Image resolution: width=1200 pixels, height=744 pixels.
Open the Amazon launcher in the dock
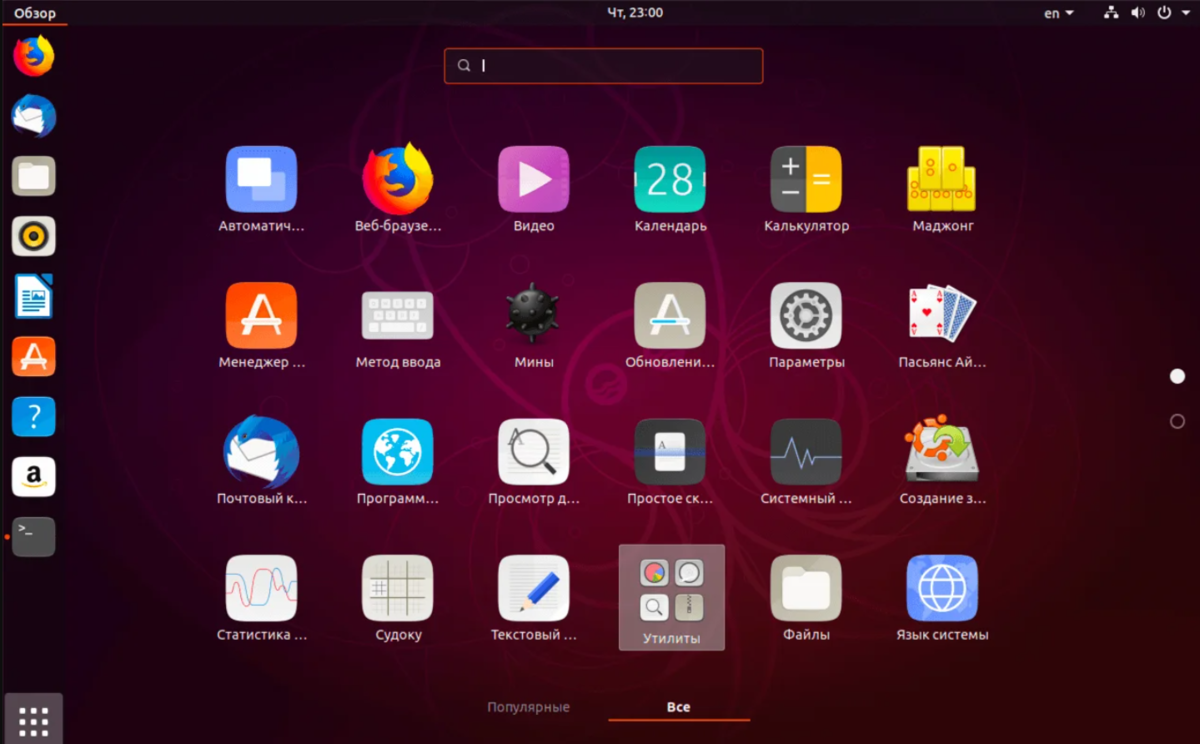[33, 477]
